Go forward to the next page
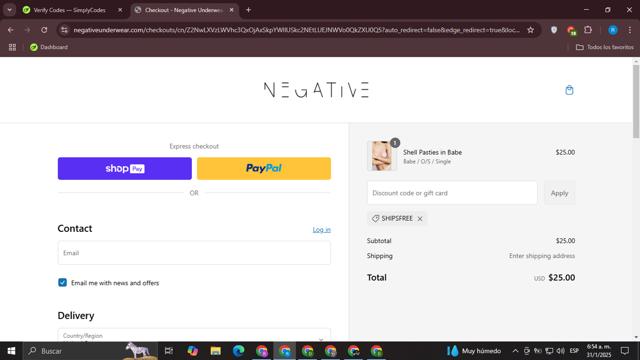 coord(27,30)
